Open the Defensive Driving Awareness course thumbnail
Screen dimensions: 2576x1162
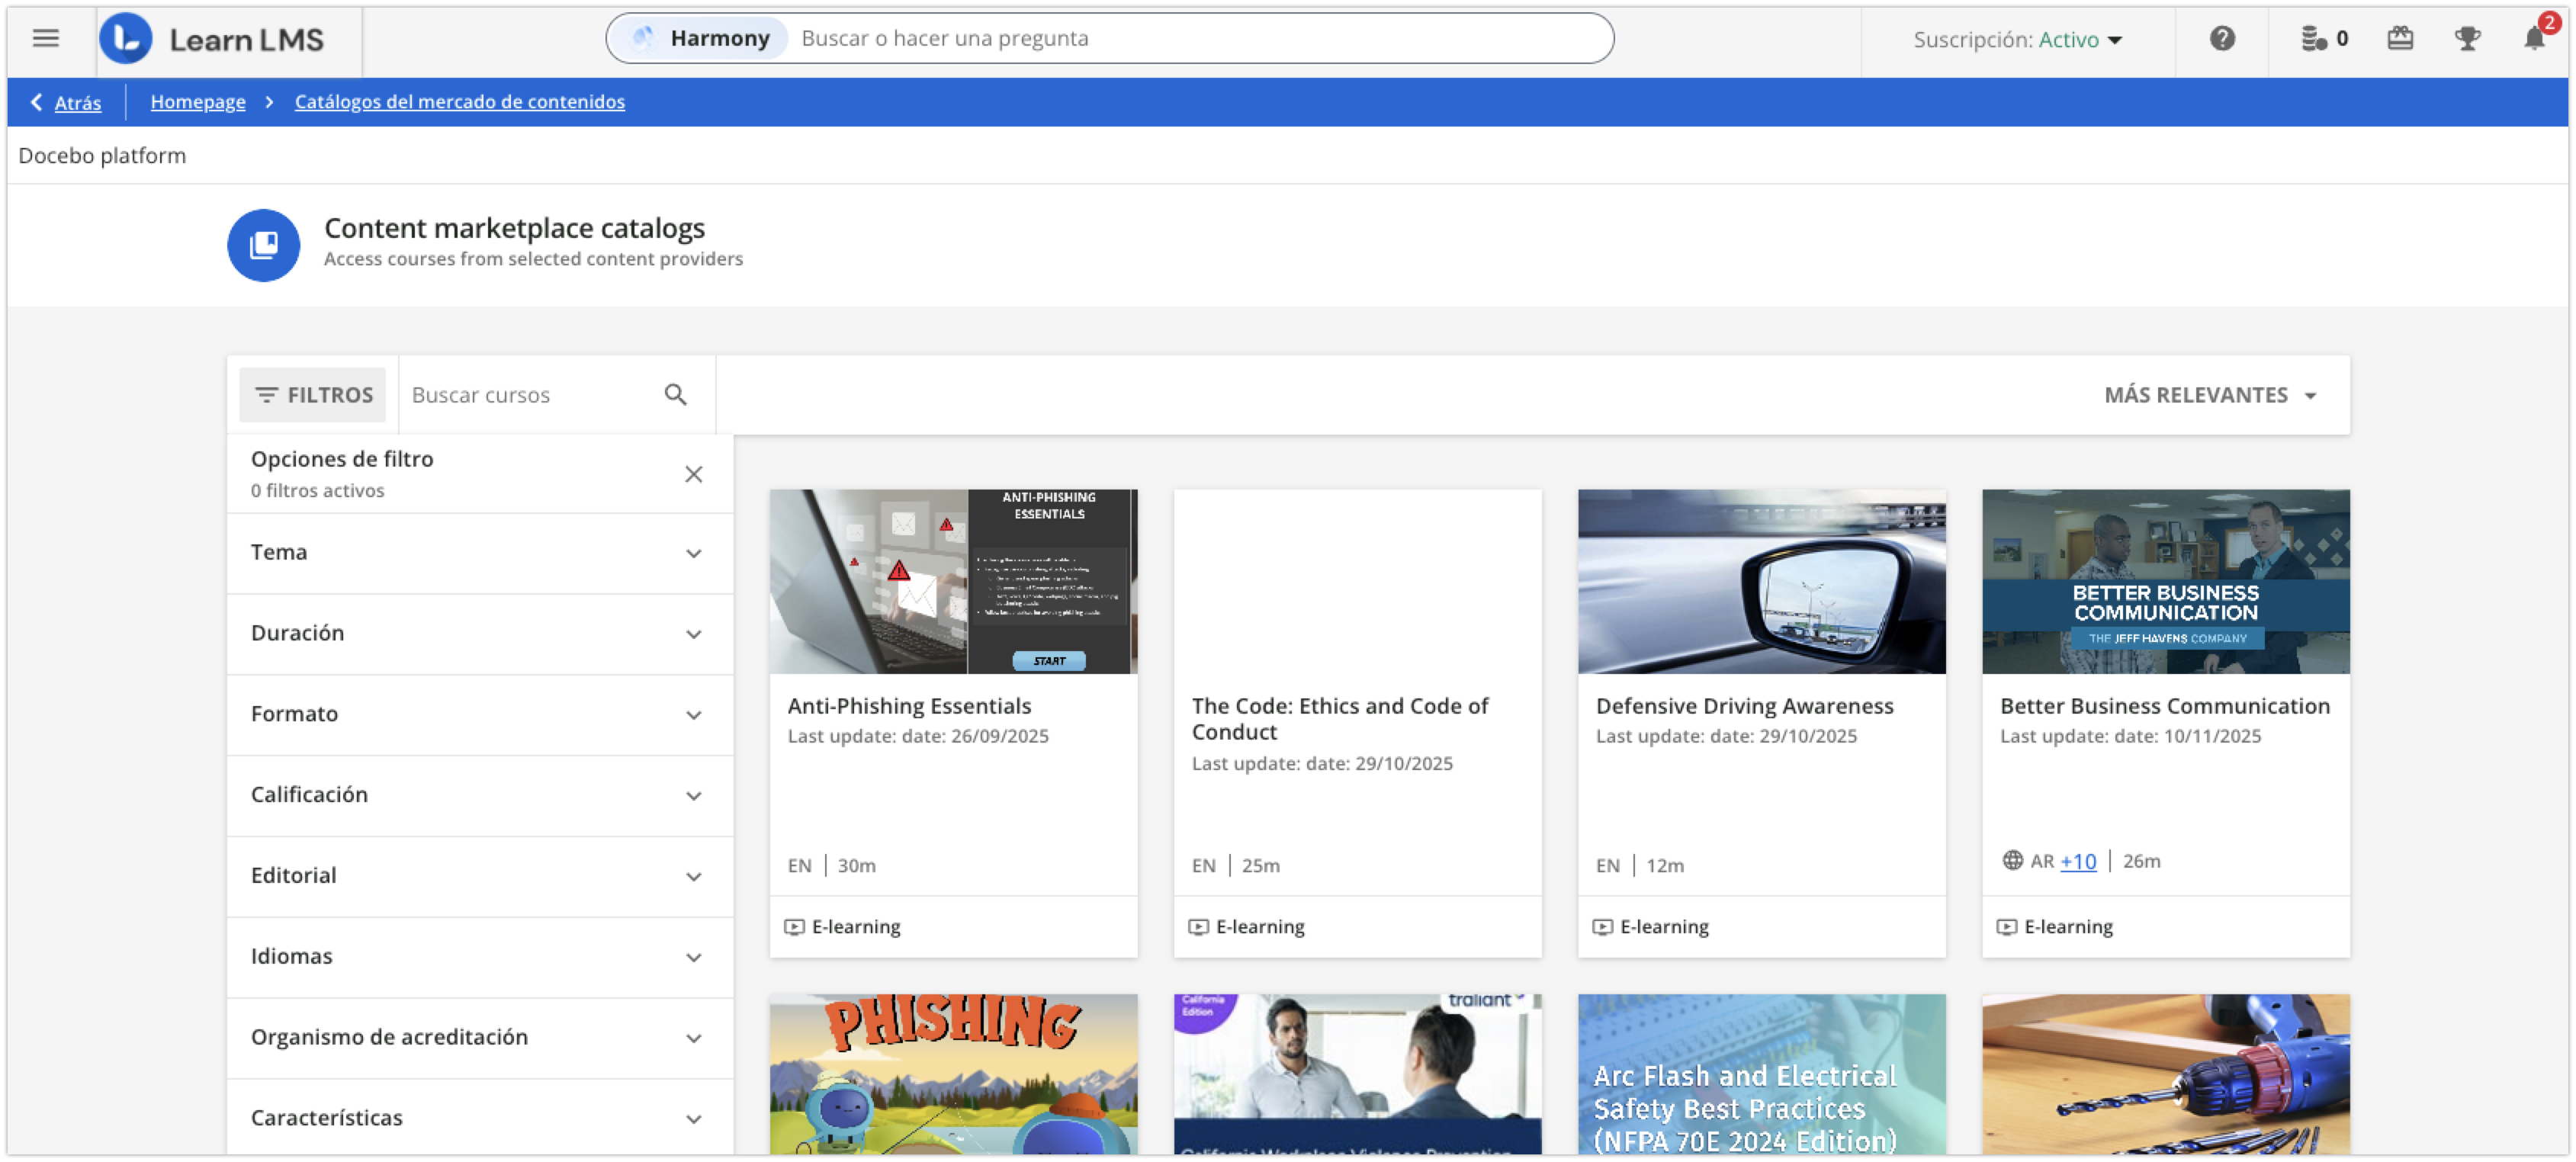[x=1761, y=580]
